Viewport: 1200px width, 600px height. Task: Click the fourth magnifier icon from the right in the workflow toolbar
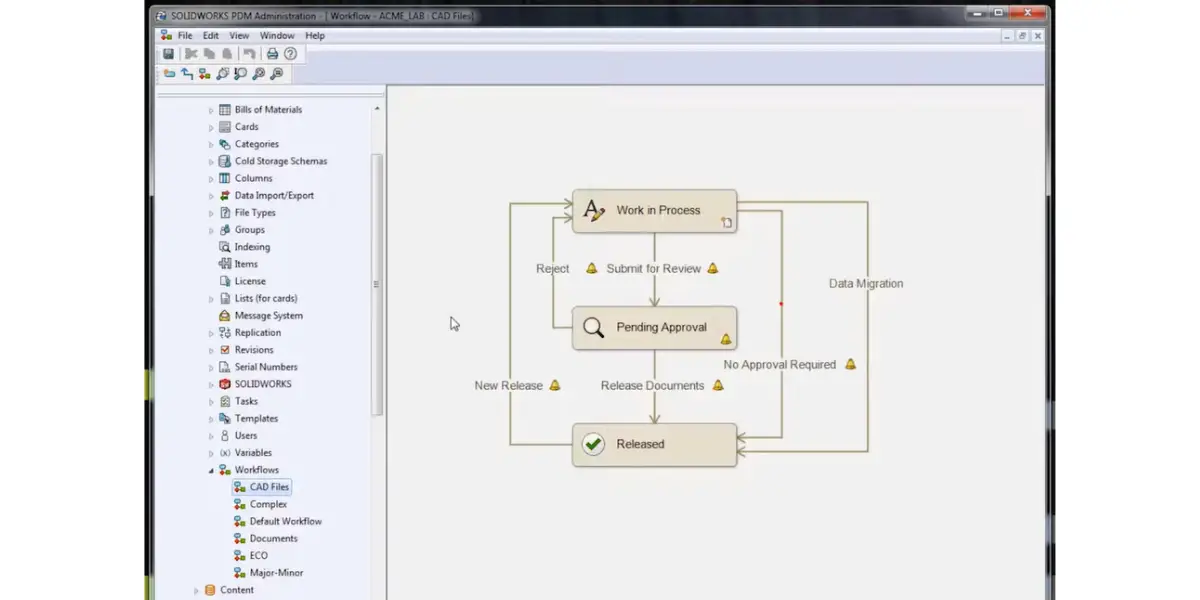(x=223, y=74)
